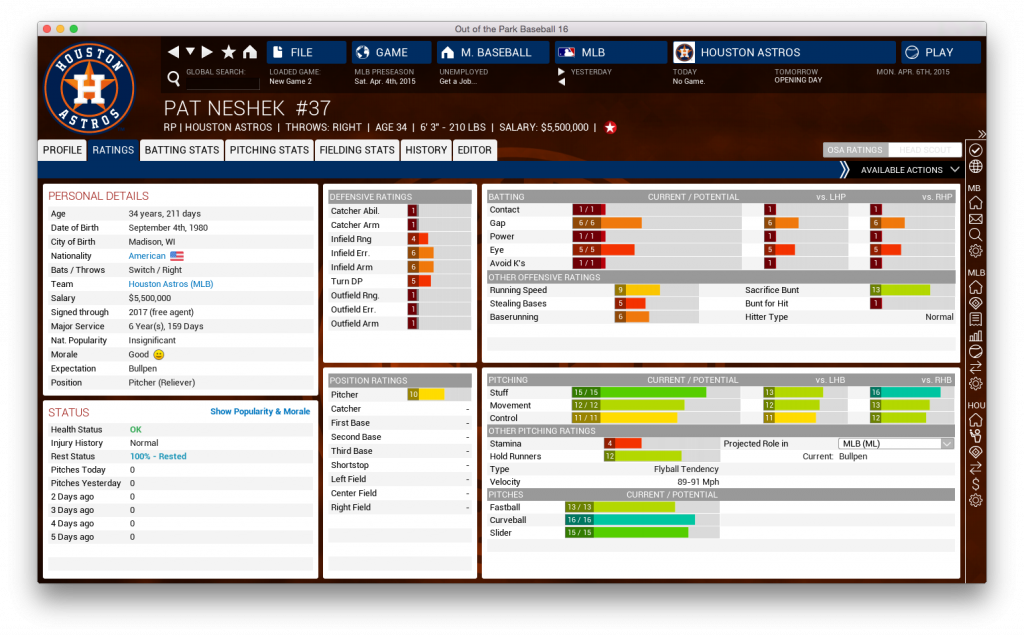Image resolution: width=1024 pixels, height=637 pixels.
Task: Open the settings gear under HOU
Action: point(976,500)
